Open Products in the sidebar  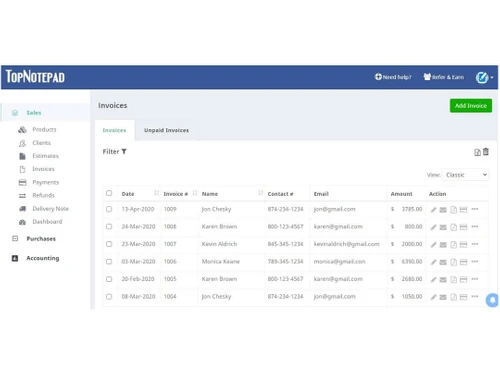(x=44, y=129)
